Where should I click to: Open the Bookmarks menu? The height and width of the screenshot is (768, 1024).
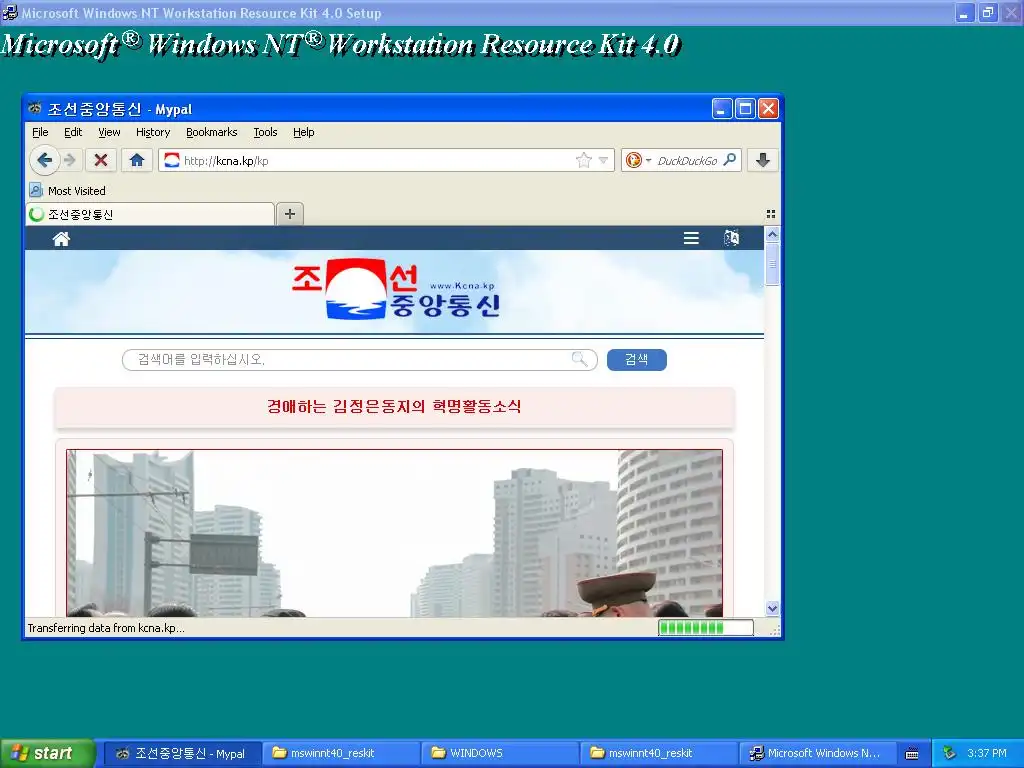click(x=212, y=132)
